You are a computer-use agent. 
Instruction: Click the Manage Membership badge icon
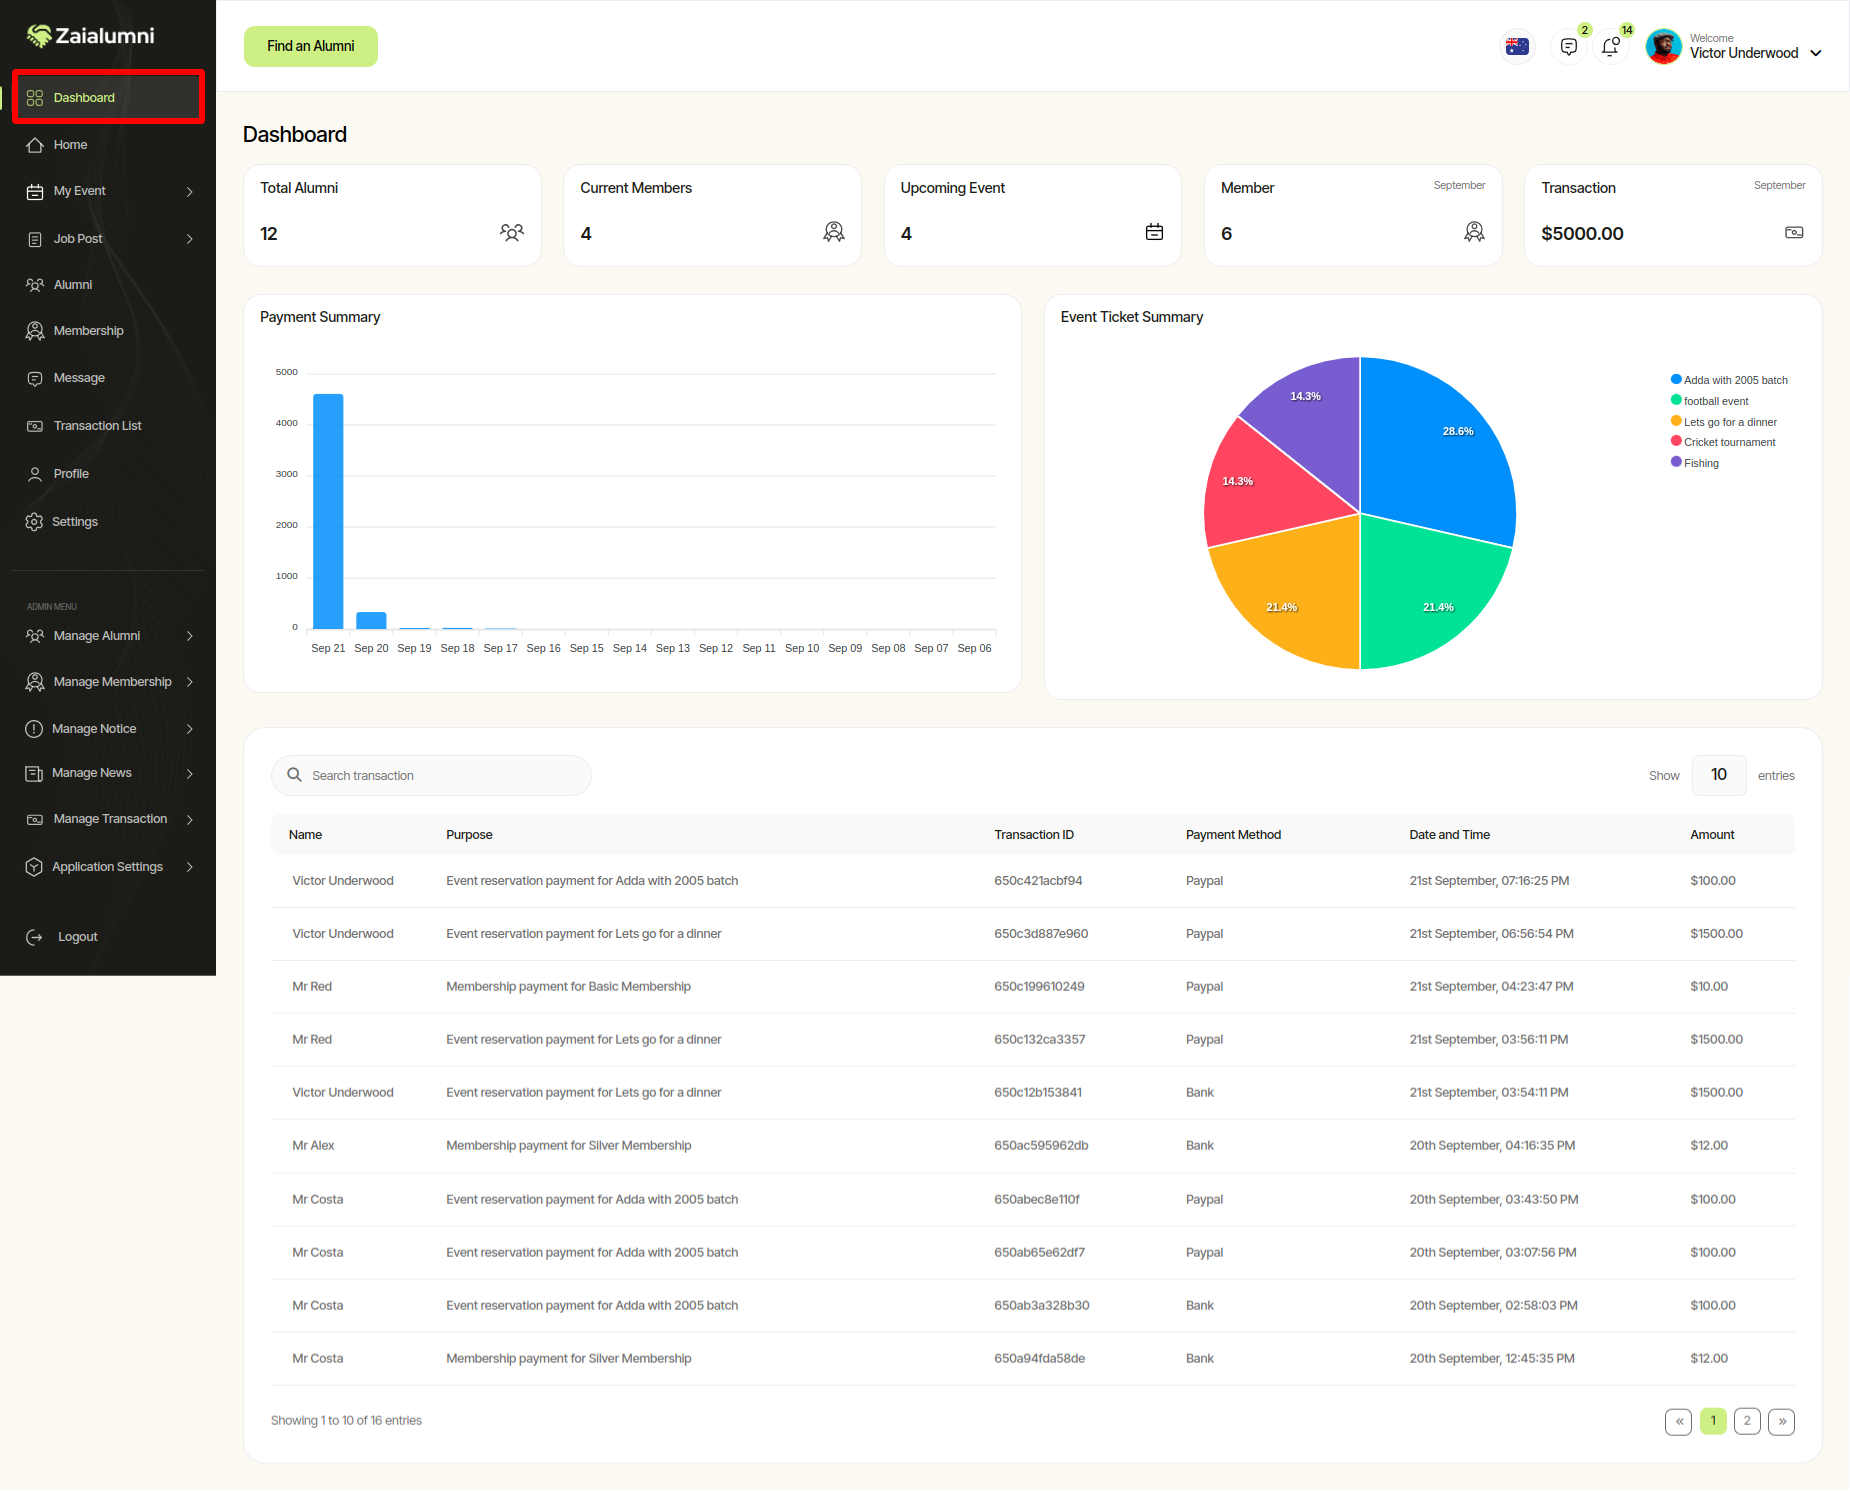pos(35,682)
